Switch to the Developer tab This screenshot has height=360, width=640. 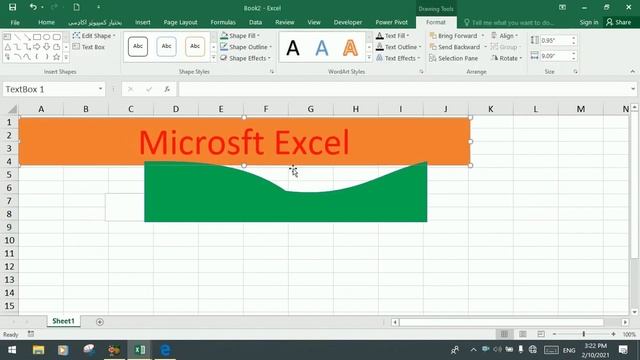348,22
